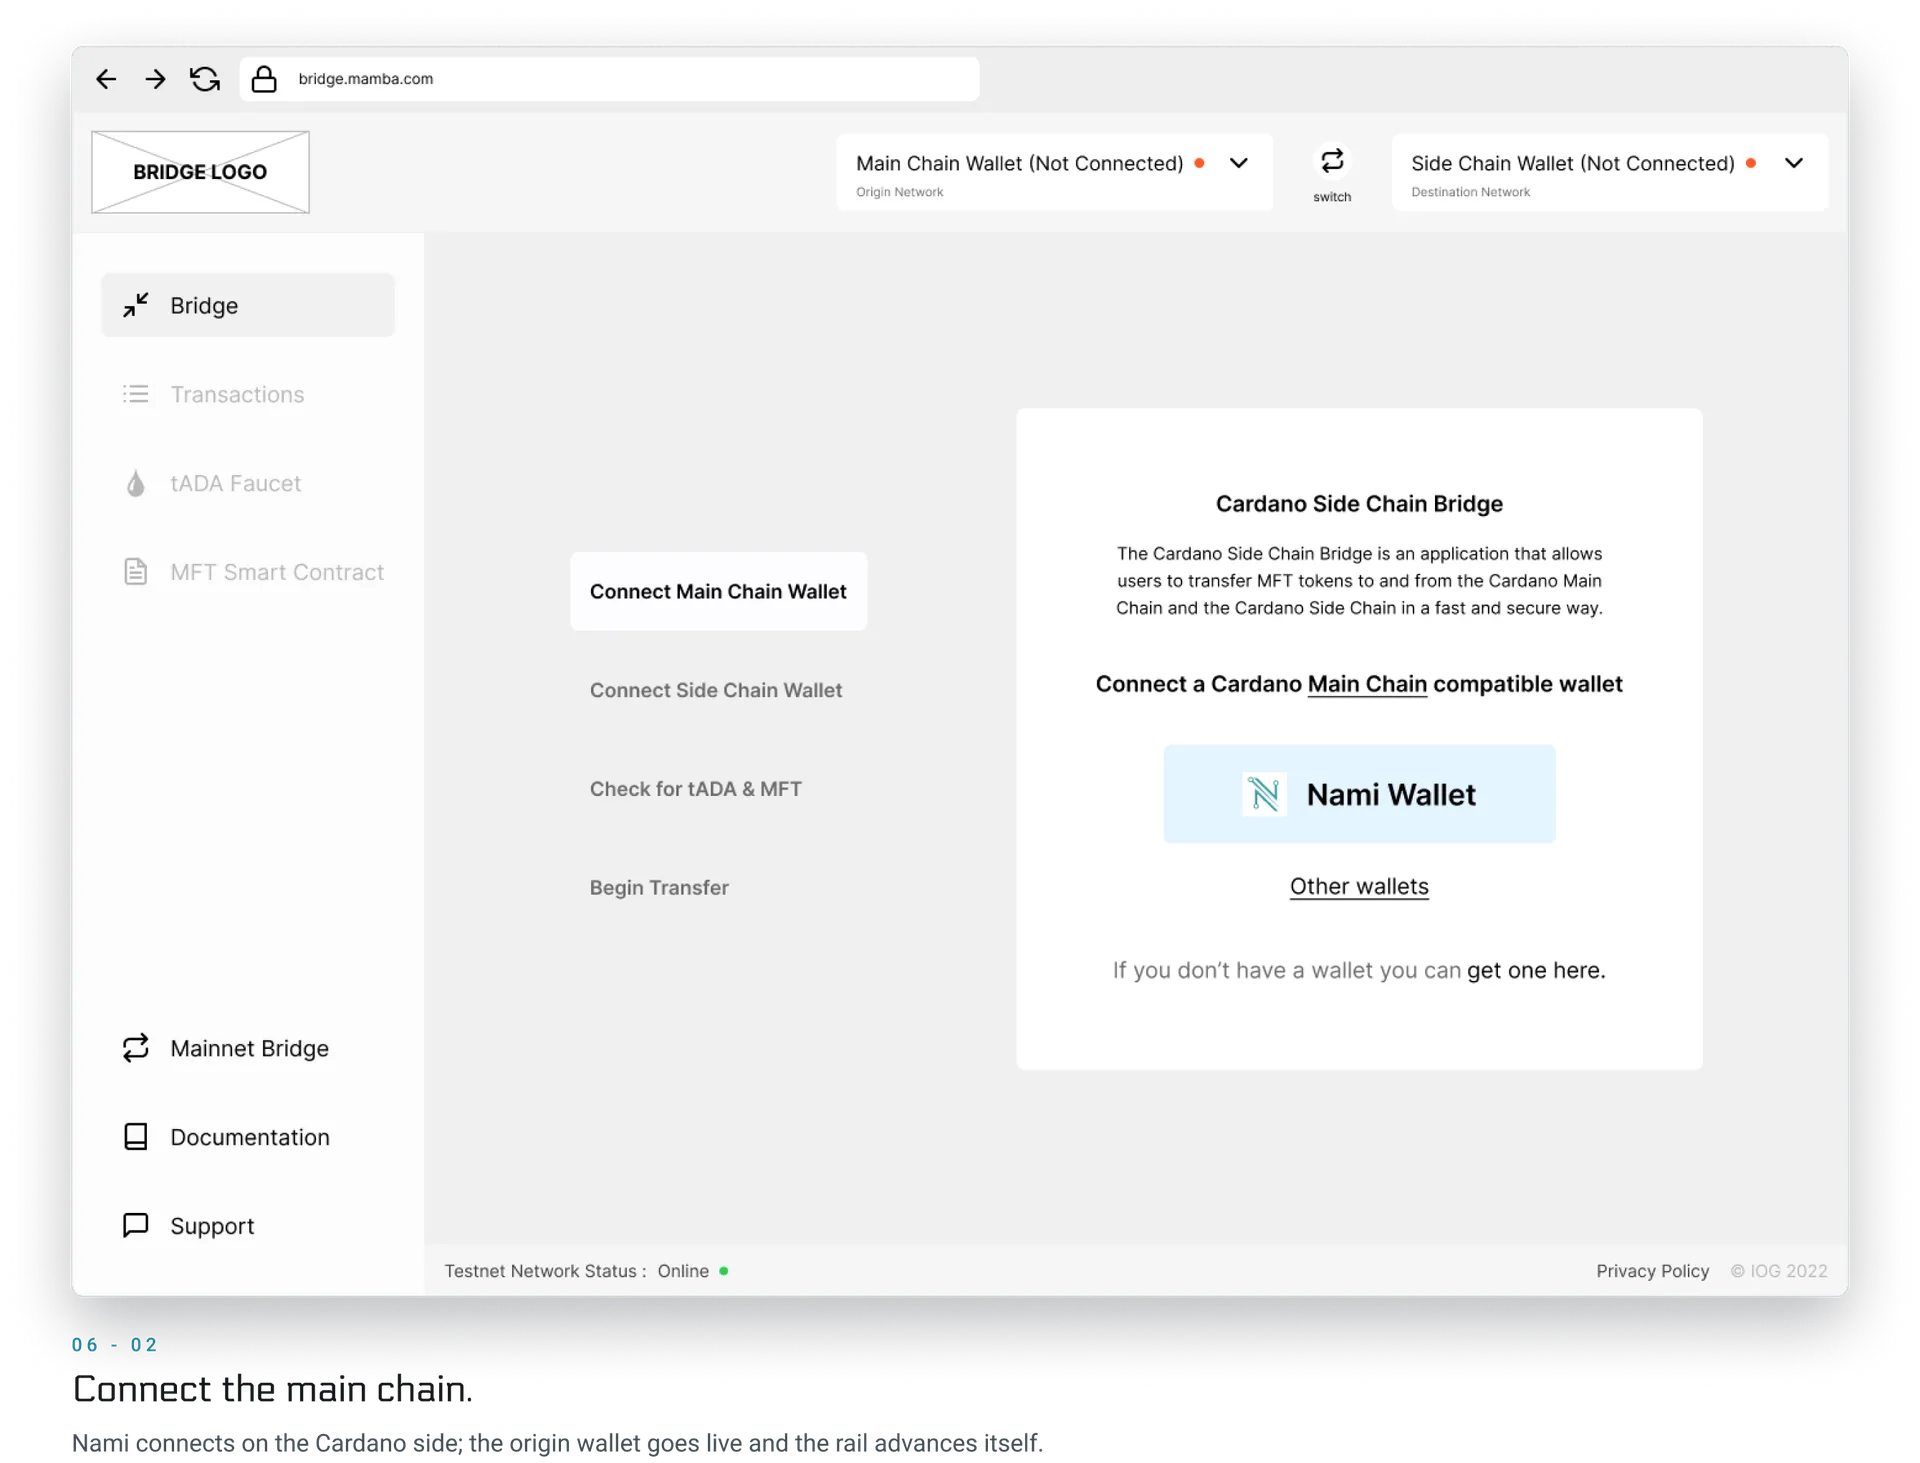Screen dimensions: 1920x1463
Task: Open Main Chain Wallet dropdown
Action: [x=1054, y=172]
